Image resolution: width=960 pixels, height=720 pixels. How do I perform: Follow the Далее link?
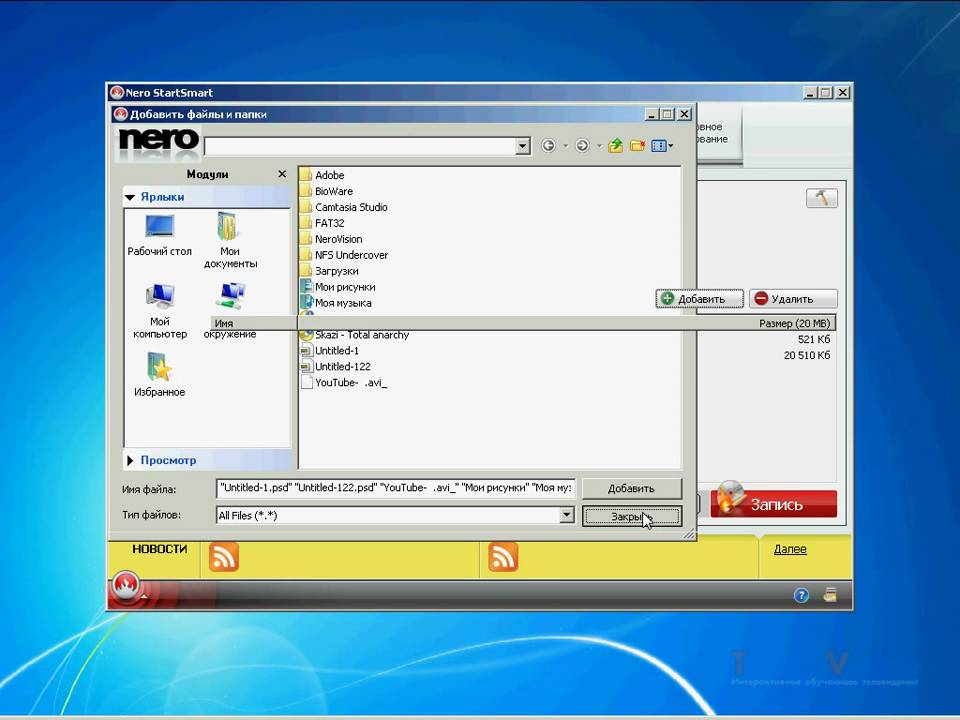(790, 549)
